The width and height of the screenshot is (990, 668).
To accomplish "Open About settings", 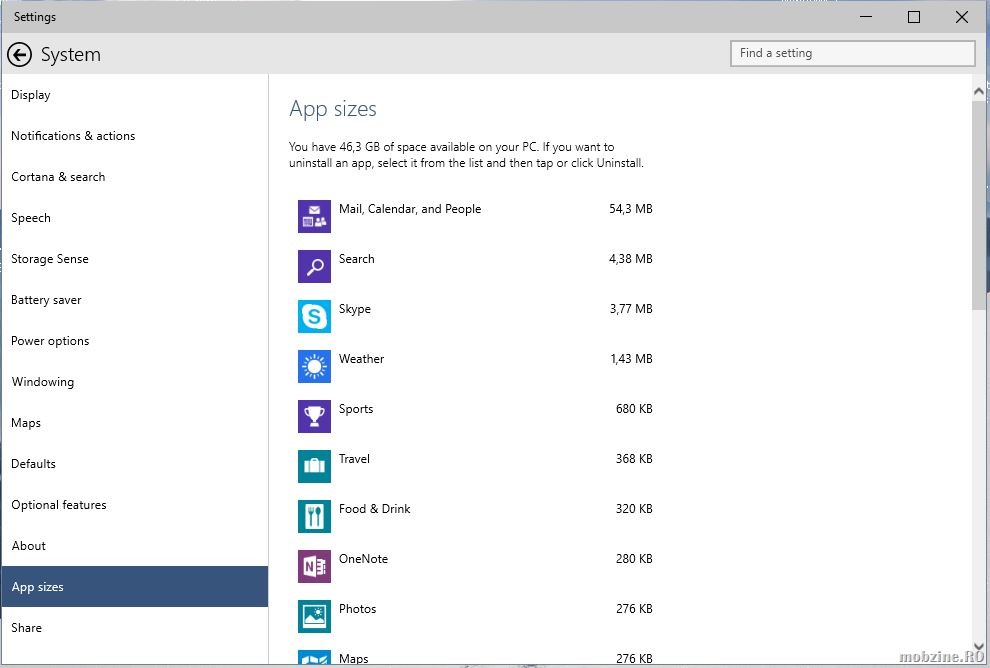I will [134, 546].
